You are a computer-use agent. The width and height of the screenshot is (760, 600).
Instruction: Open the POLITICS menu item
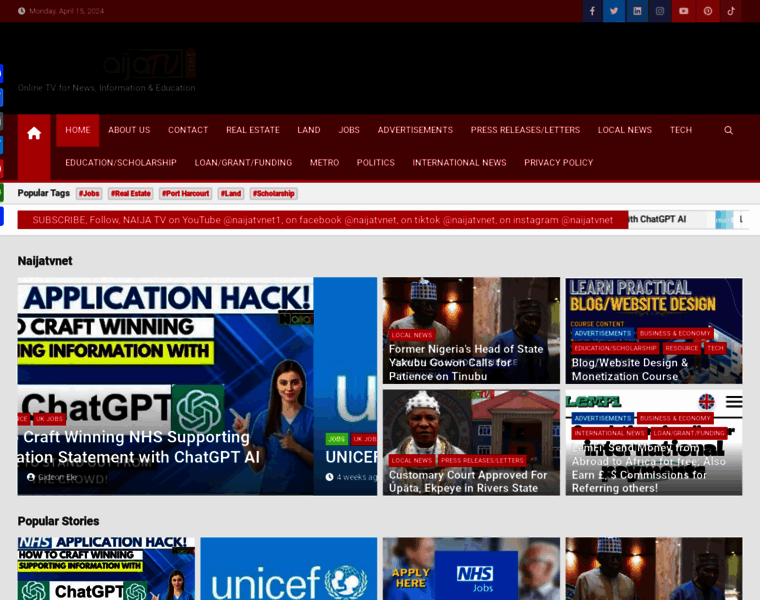(376, 162)
